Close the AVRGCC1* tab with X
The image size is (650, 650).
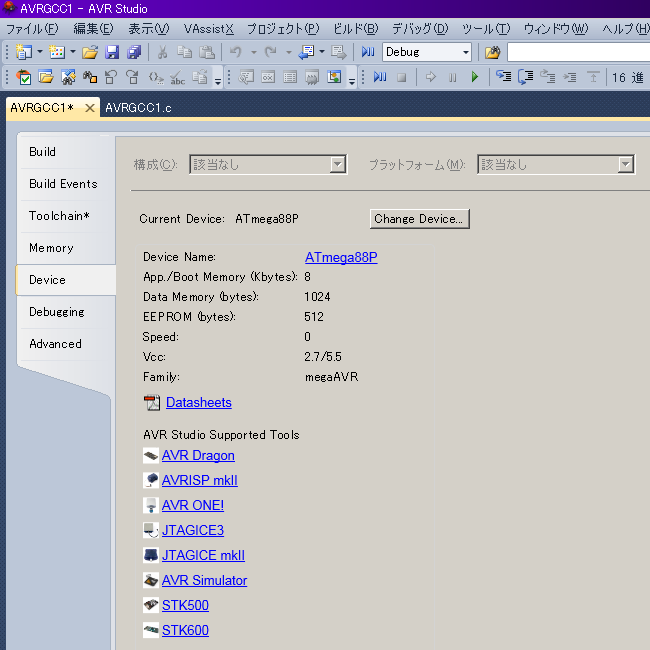(90, 108)
